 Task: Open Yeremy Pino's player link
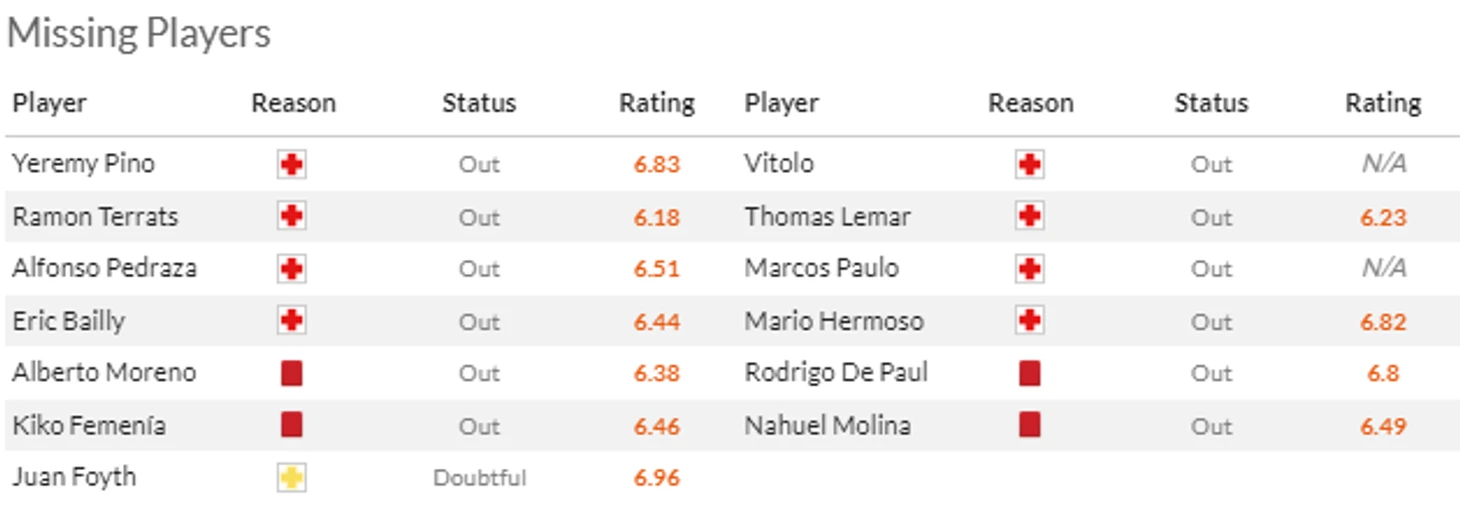84,164
